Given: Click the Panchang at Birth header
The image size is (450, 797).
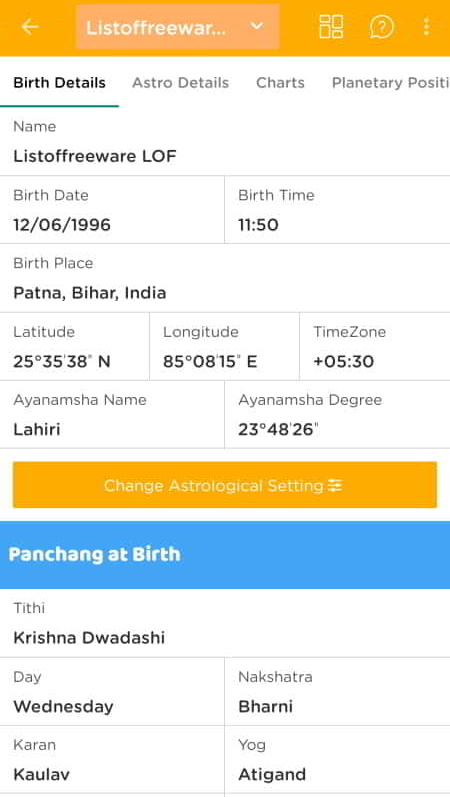Looking at the screenshot, I should tap(225, 555).
